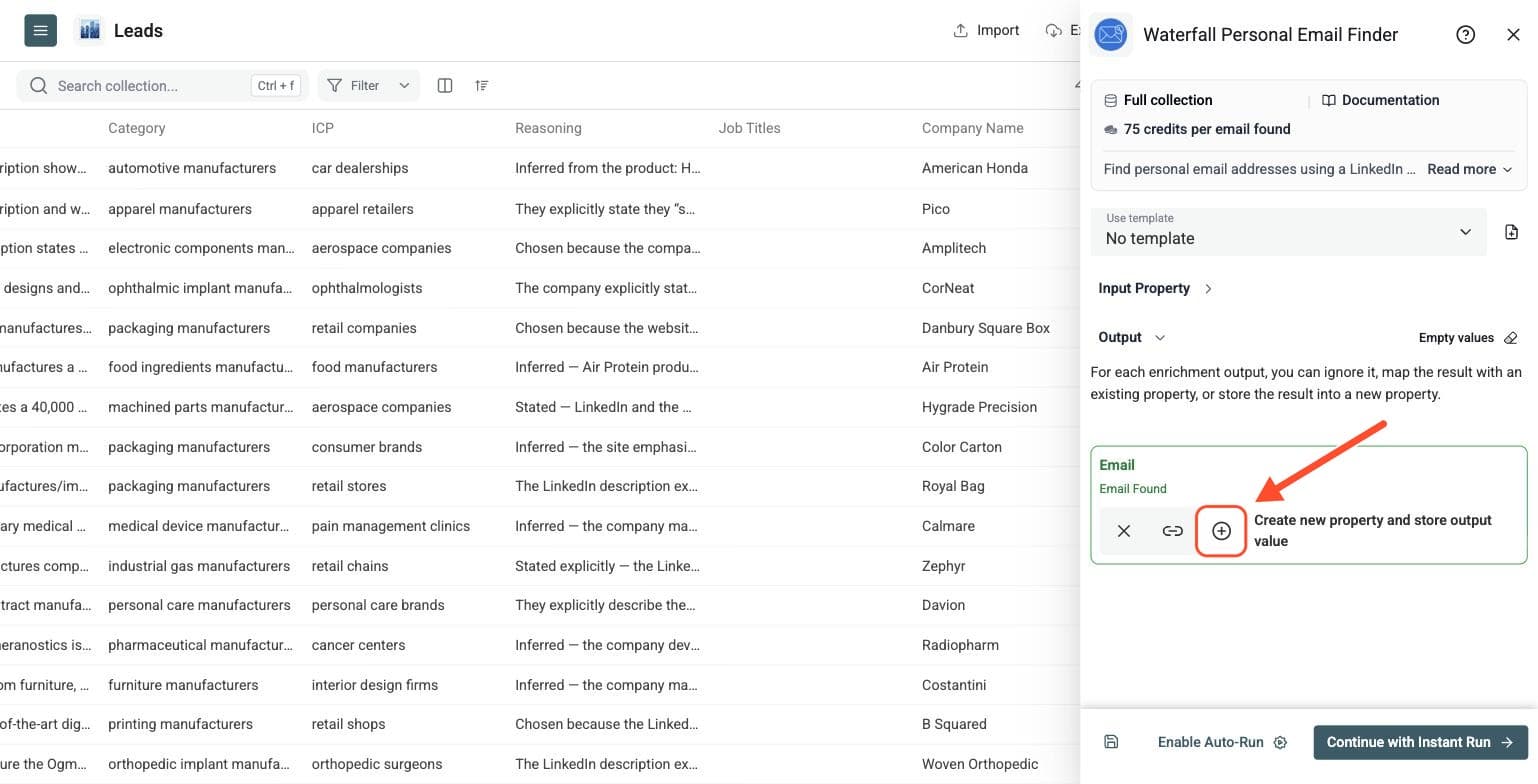Select the Amplitech company cell
The width and height of the screenshot is (1538, 784).
954,248
